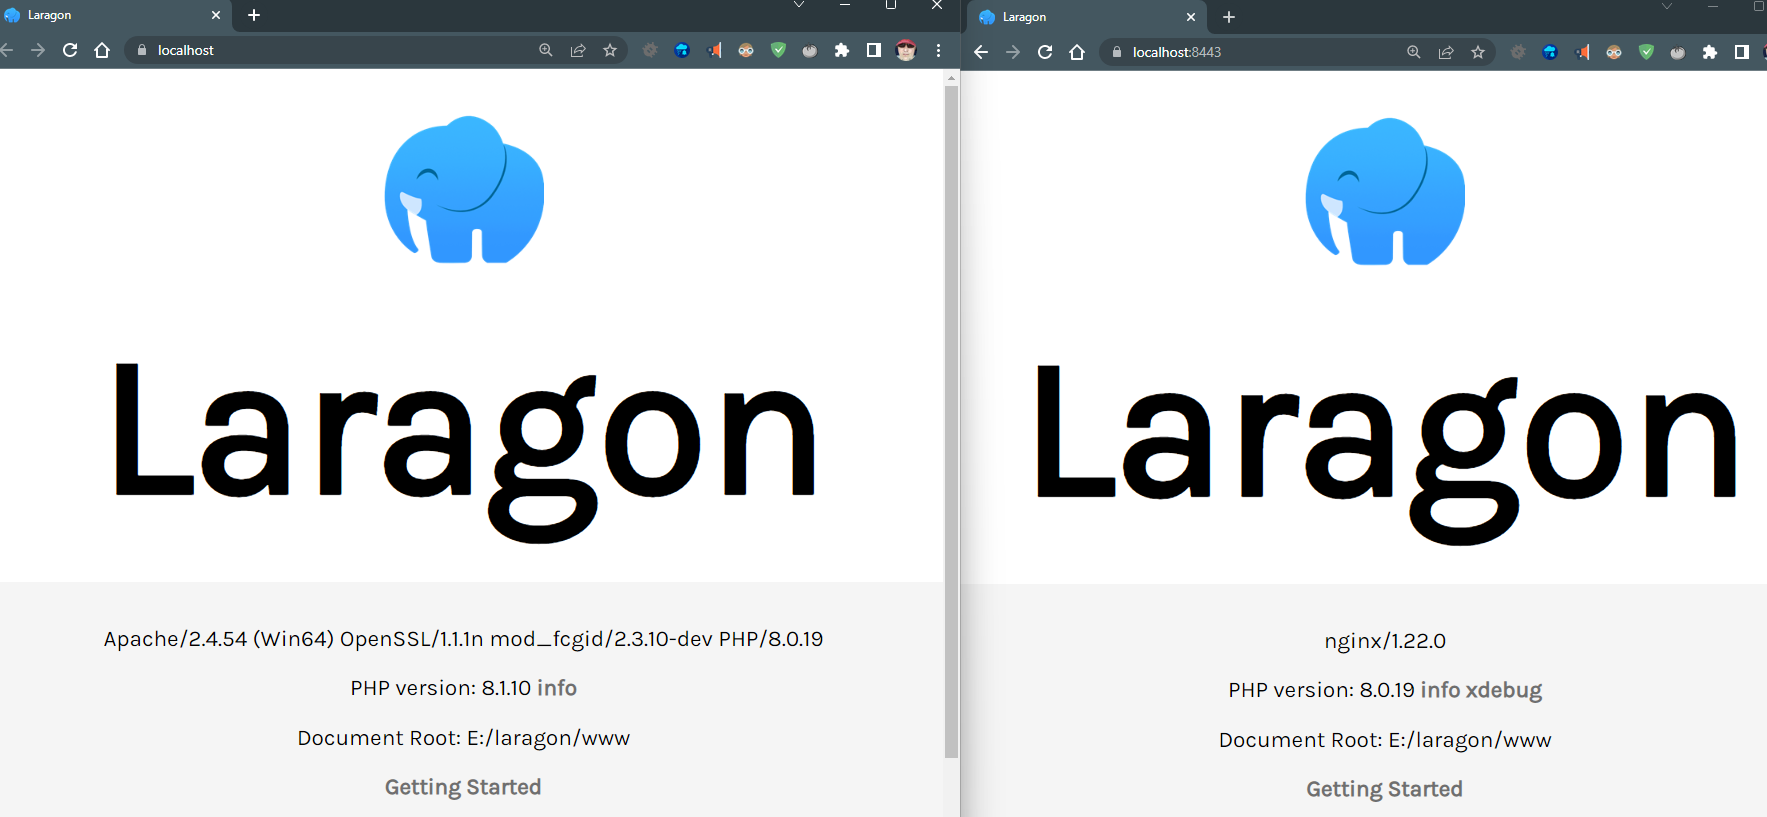Open zoom magnifier in left window address bar
This screenshot has width=1767, height=817.
tap(546, 50)
